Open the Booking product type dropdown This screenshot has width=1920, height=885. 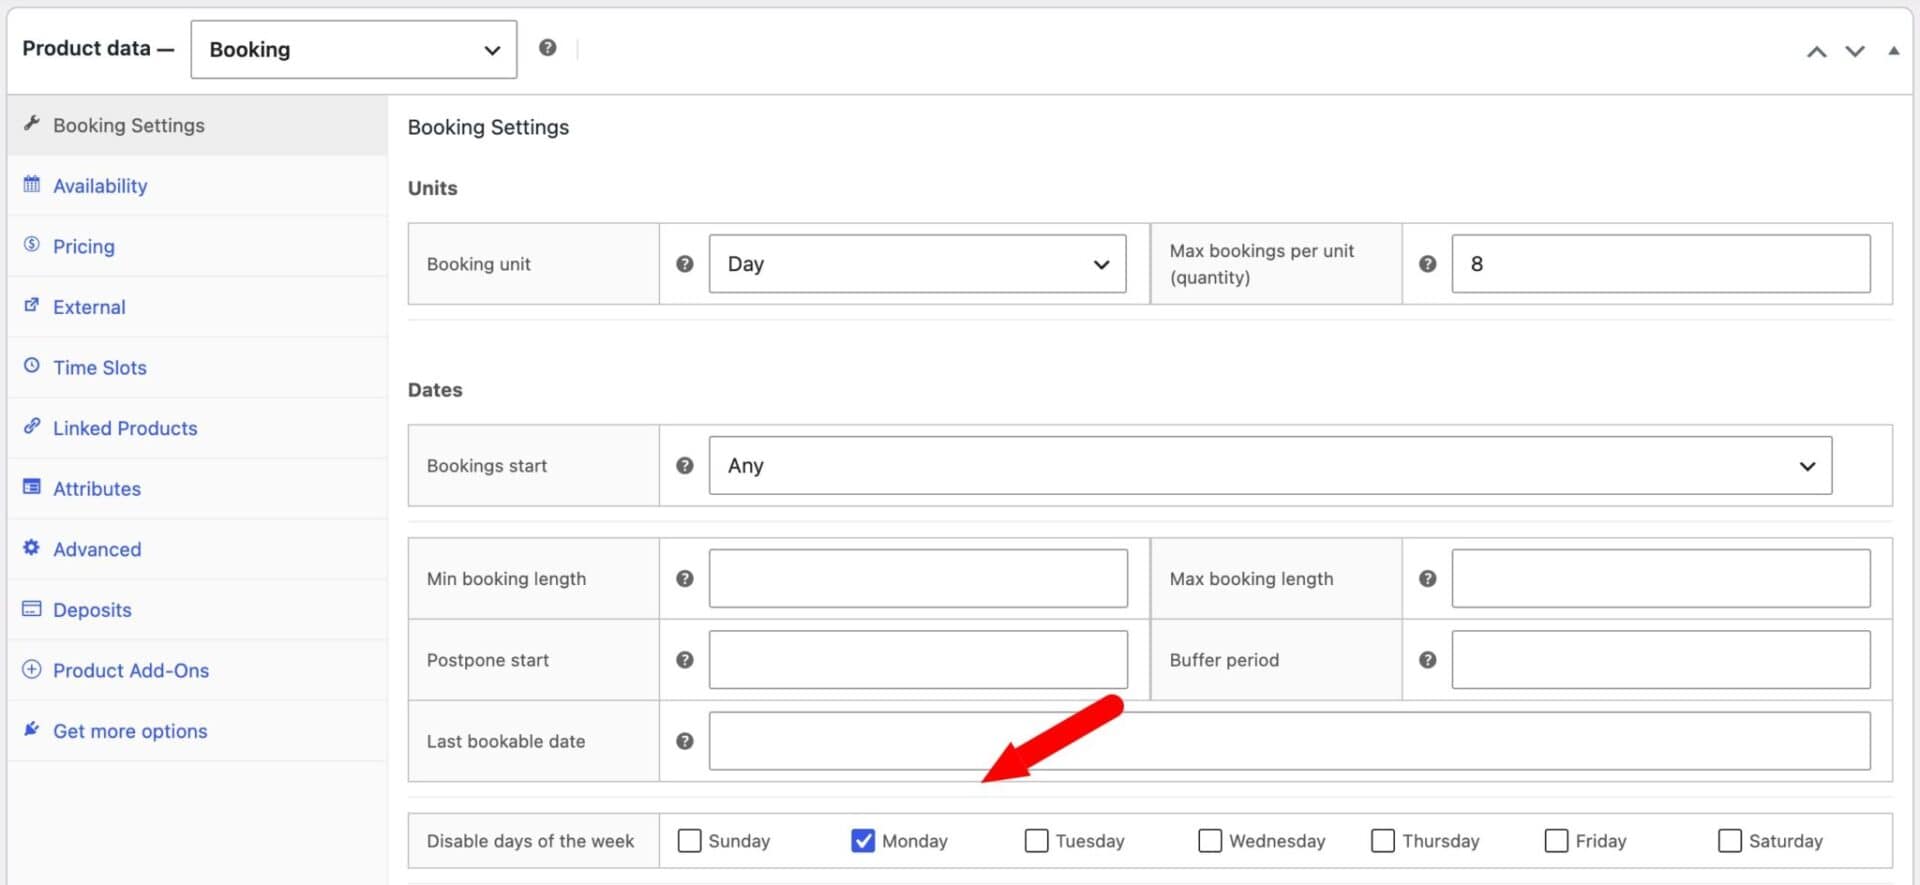point(354,50)
